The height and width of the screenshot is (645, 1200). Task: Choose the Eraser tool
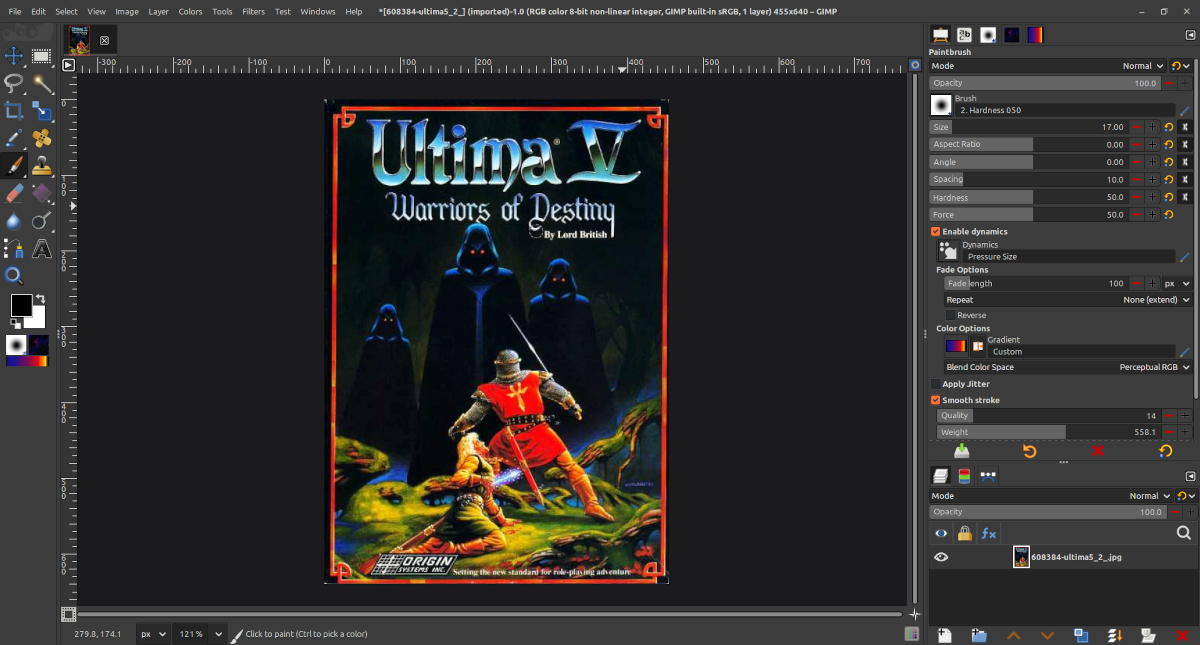click(14, 193)
